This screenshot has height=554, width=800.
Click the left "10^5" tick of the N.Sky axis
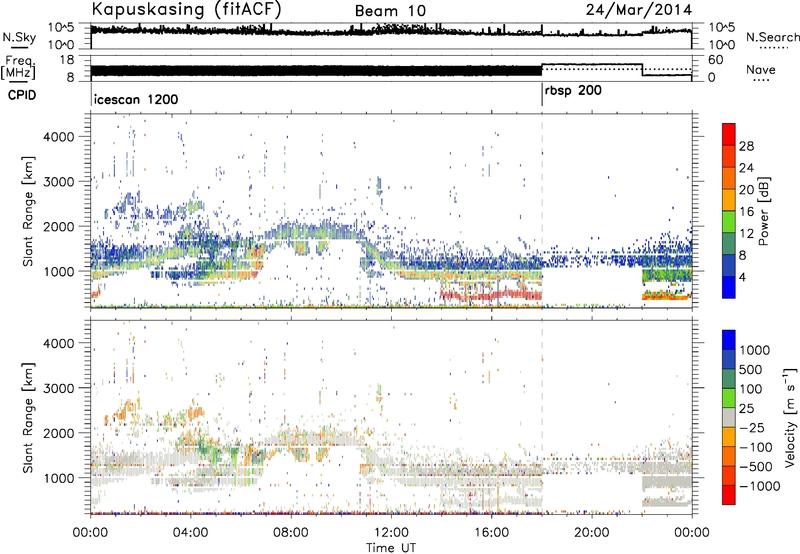click(61, 27)
